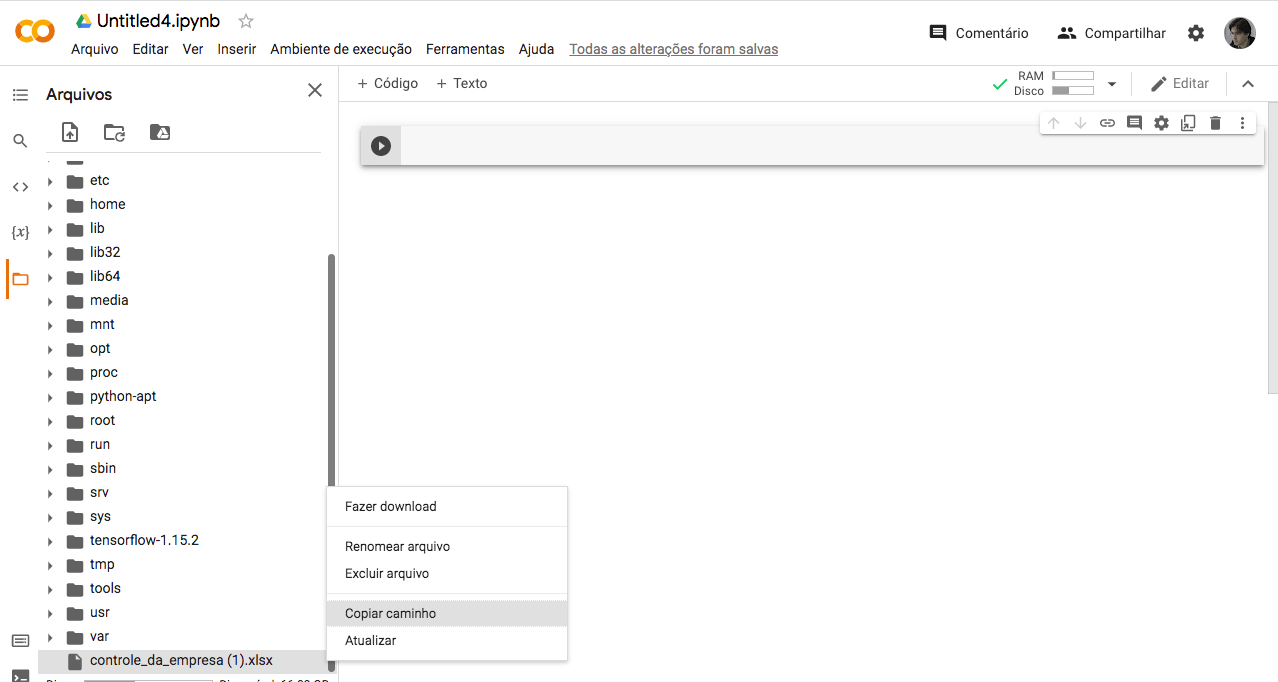This screenshot has width=1278, height=682.
Task: Expand the tensorflow-1.15.2 folder
Action: [51, 540]
